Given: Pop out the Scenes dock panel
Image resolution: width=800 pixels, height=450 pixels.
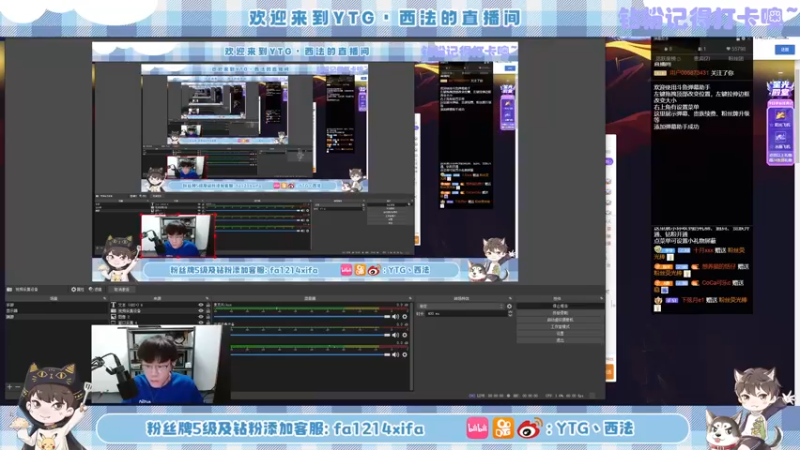Looking at the screenshot, I should pos(105,298).
